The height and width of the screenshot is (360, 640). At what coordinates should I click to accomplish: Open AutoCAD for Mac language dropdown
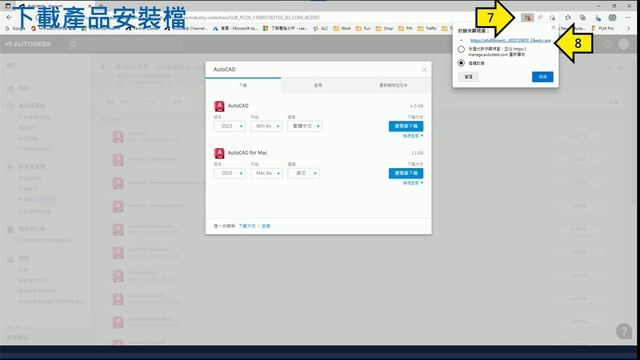304,173
